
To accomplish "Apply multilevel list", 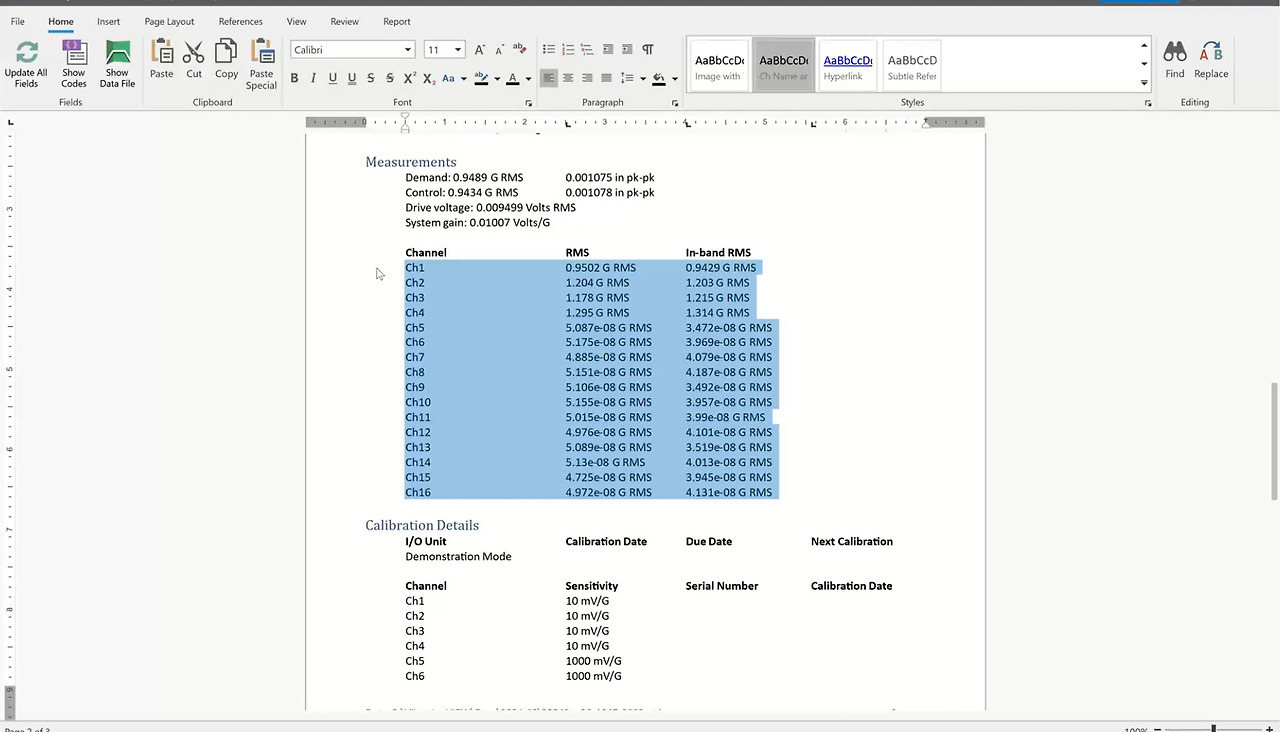I will (587, 49).
